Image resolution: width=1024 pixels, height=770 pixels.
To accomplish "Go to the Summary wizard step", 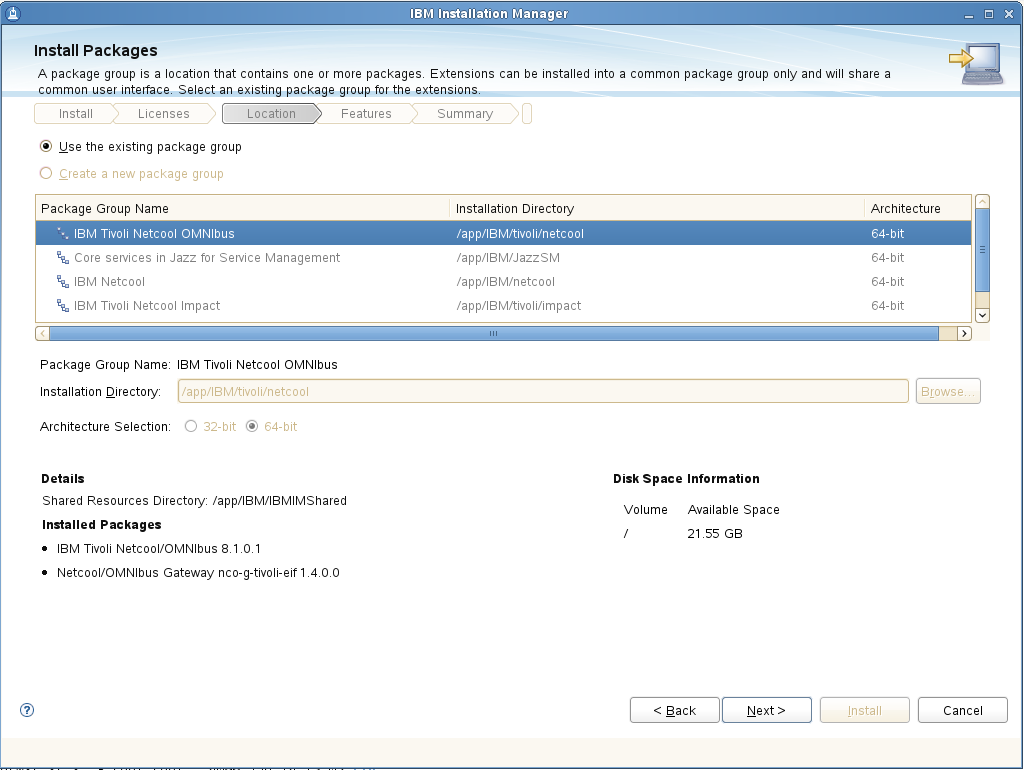I will pos(464,114).
